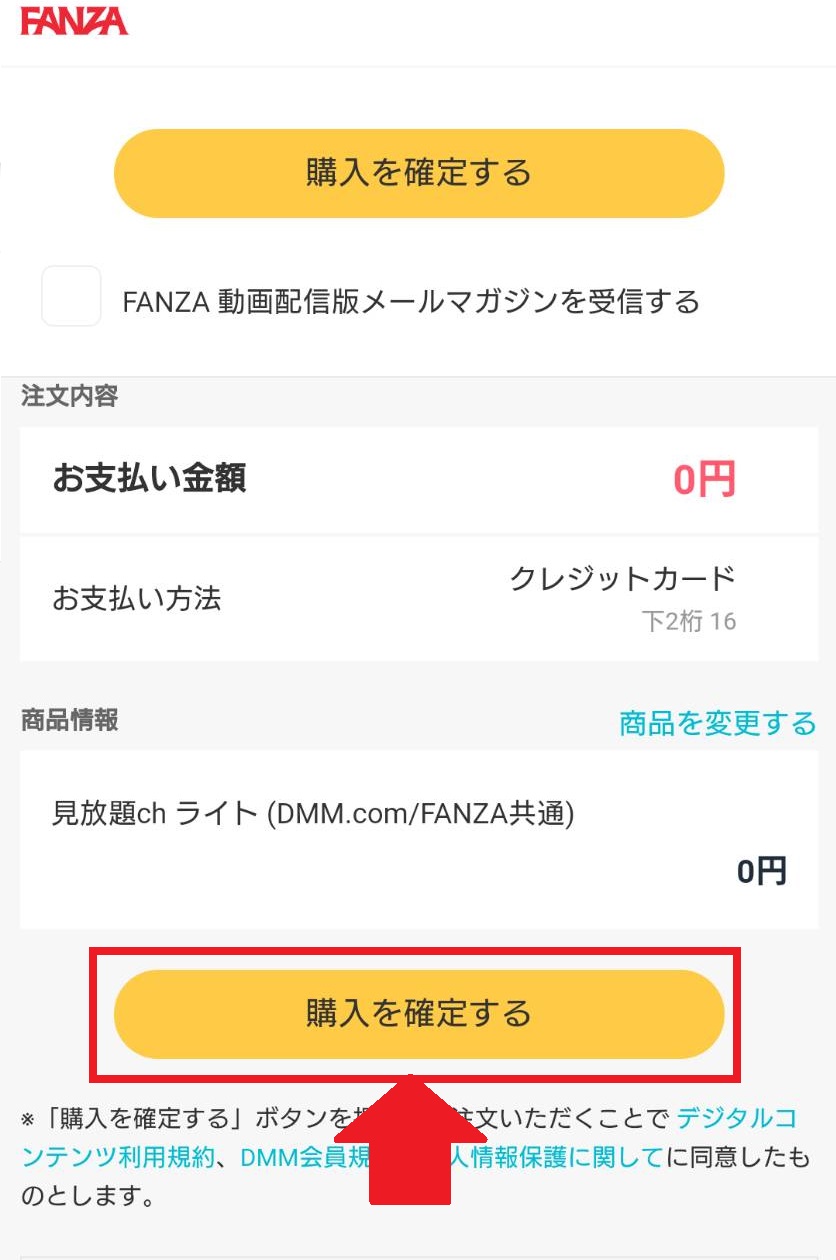Click the red 0円 payment total
This screenshot has height=1260, width=836.
click(x=704, y=480)
